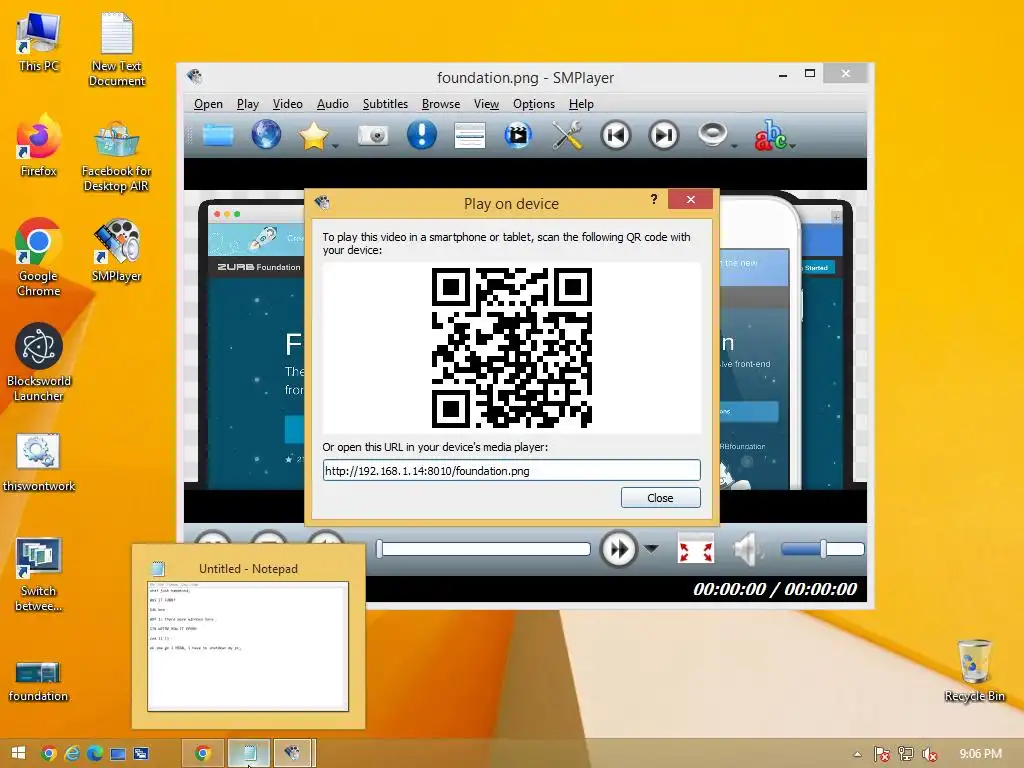This screenshot has width=1024, height=768.
Task: Expand the Favorites star dropdown arrow
Action: point(335,146)
